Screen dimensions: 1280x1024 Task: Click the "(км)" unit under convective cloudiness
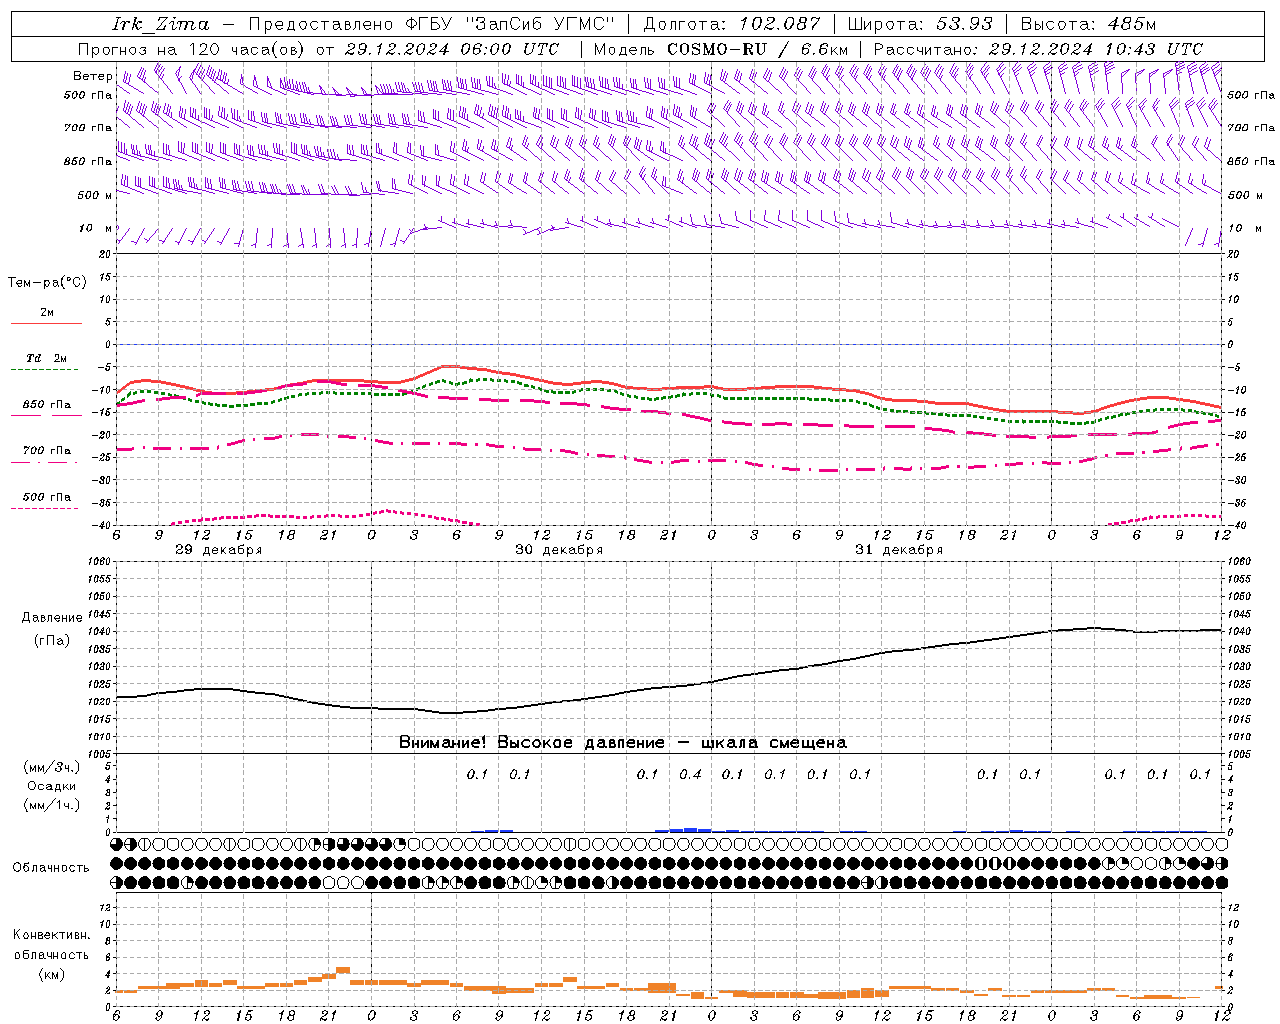[52, 974]
